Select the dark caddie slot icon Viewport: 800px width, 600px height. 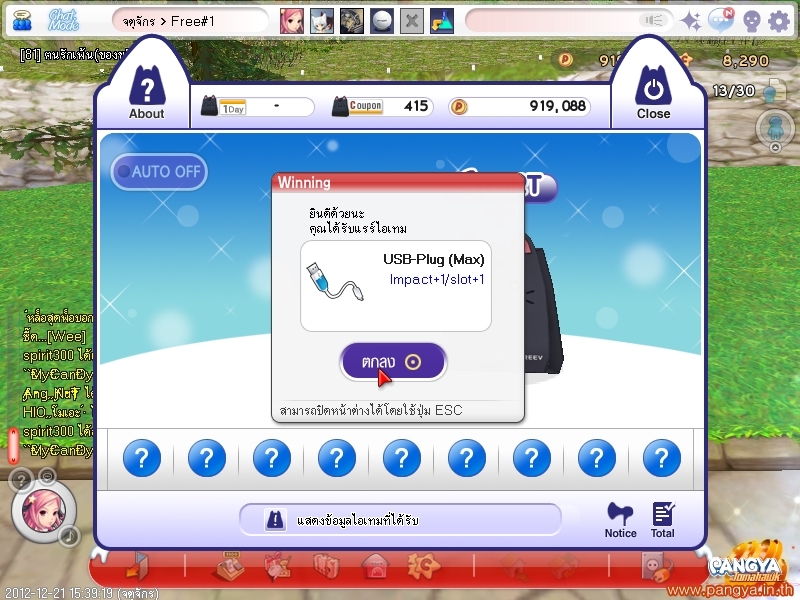coord(352,21)
